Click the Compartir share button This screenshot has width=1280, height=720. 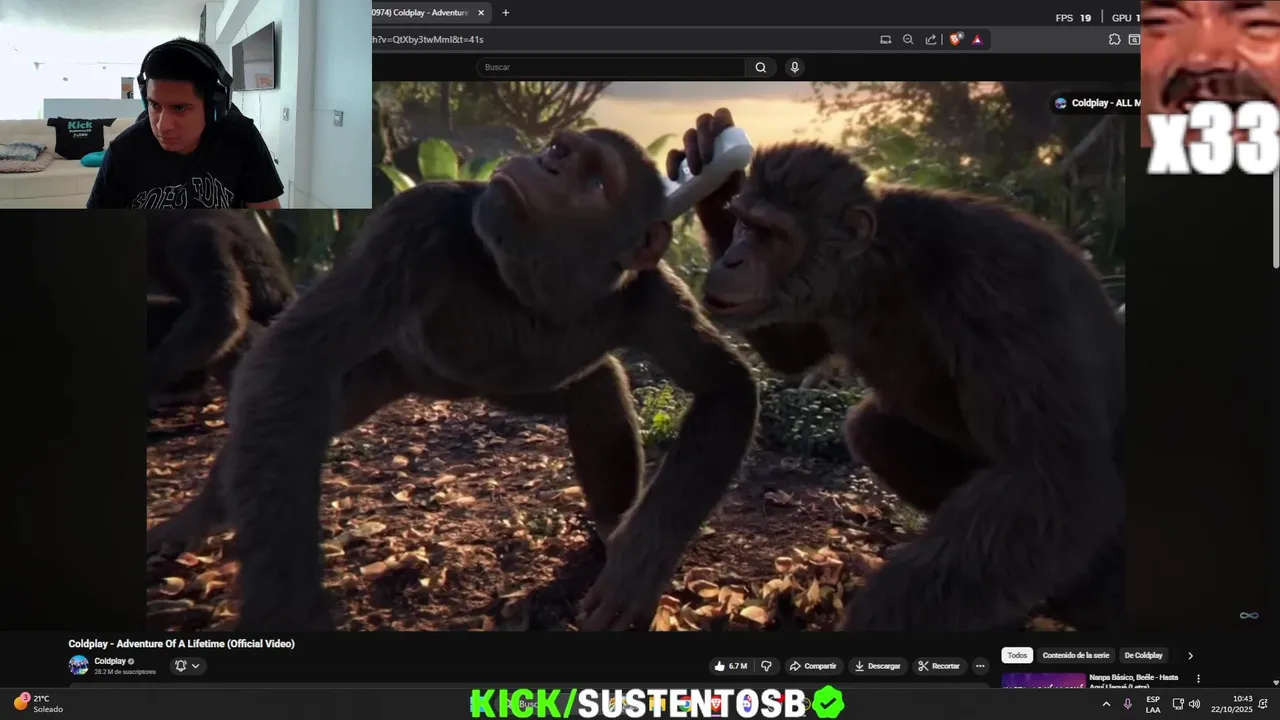(x=812, y=666)
